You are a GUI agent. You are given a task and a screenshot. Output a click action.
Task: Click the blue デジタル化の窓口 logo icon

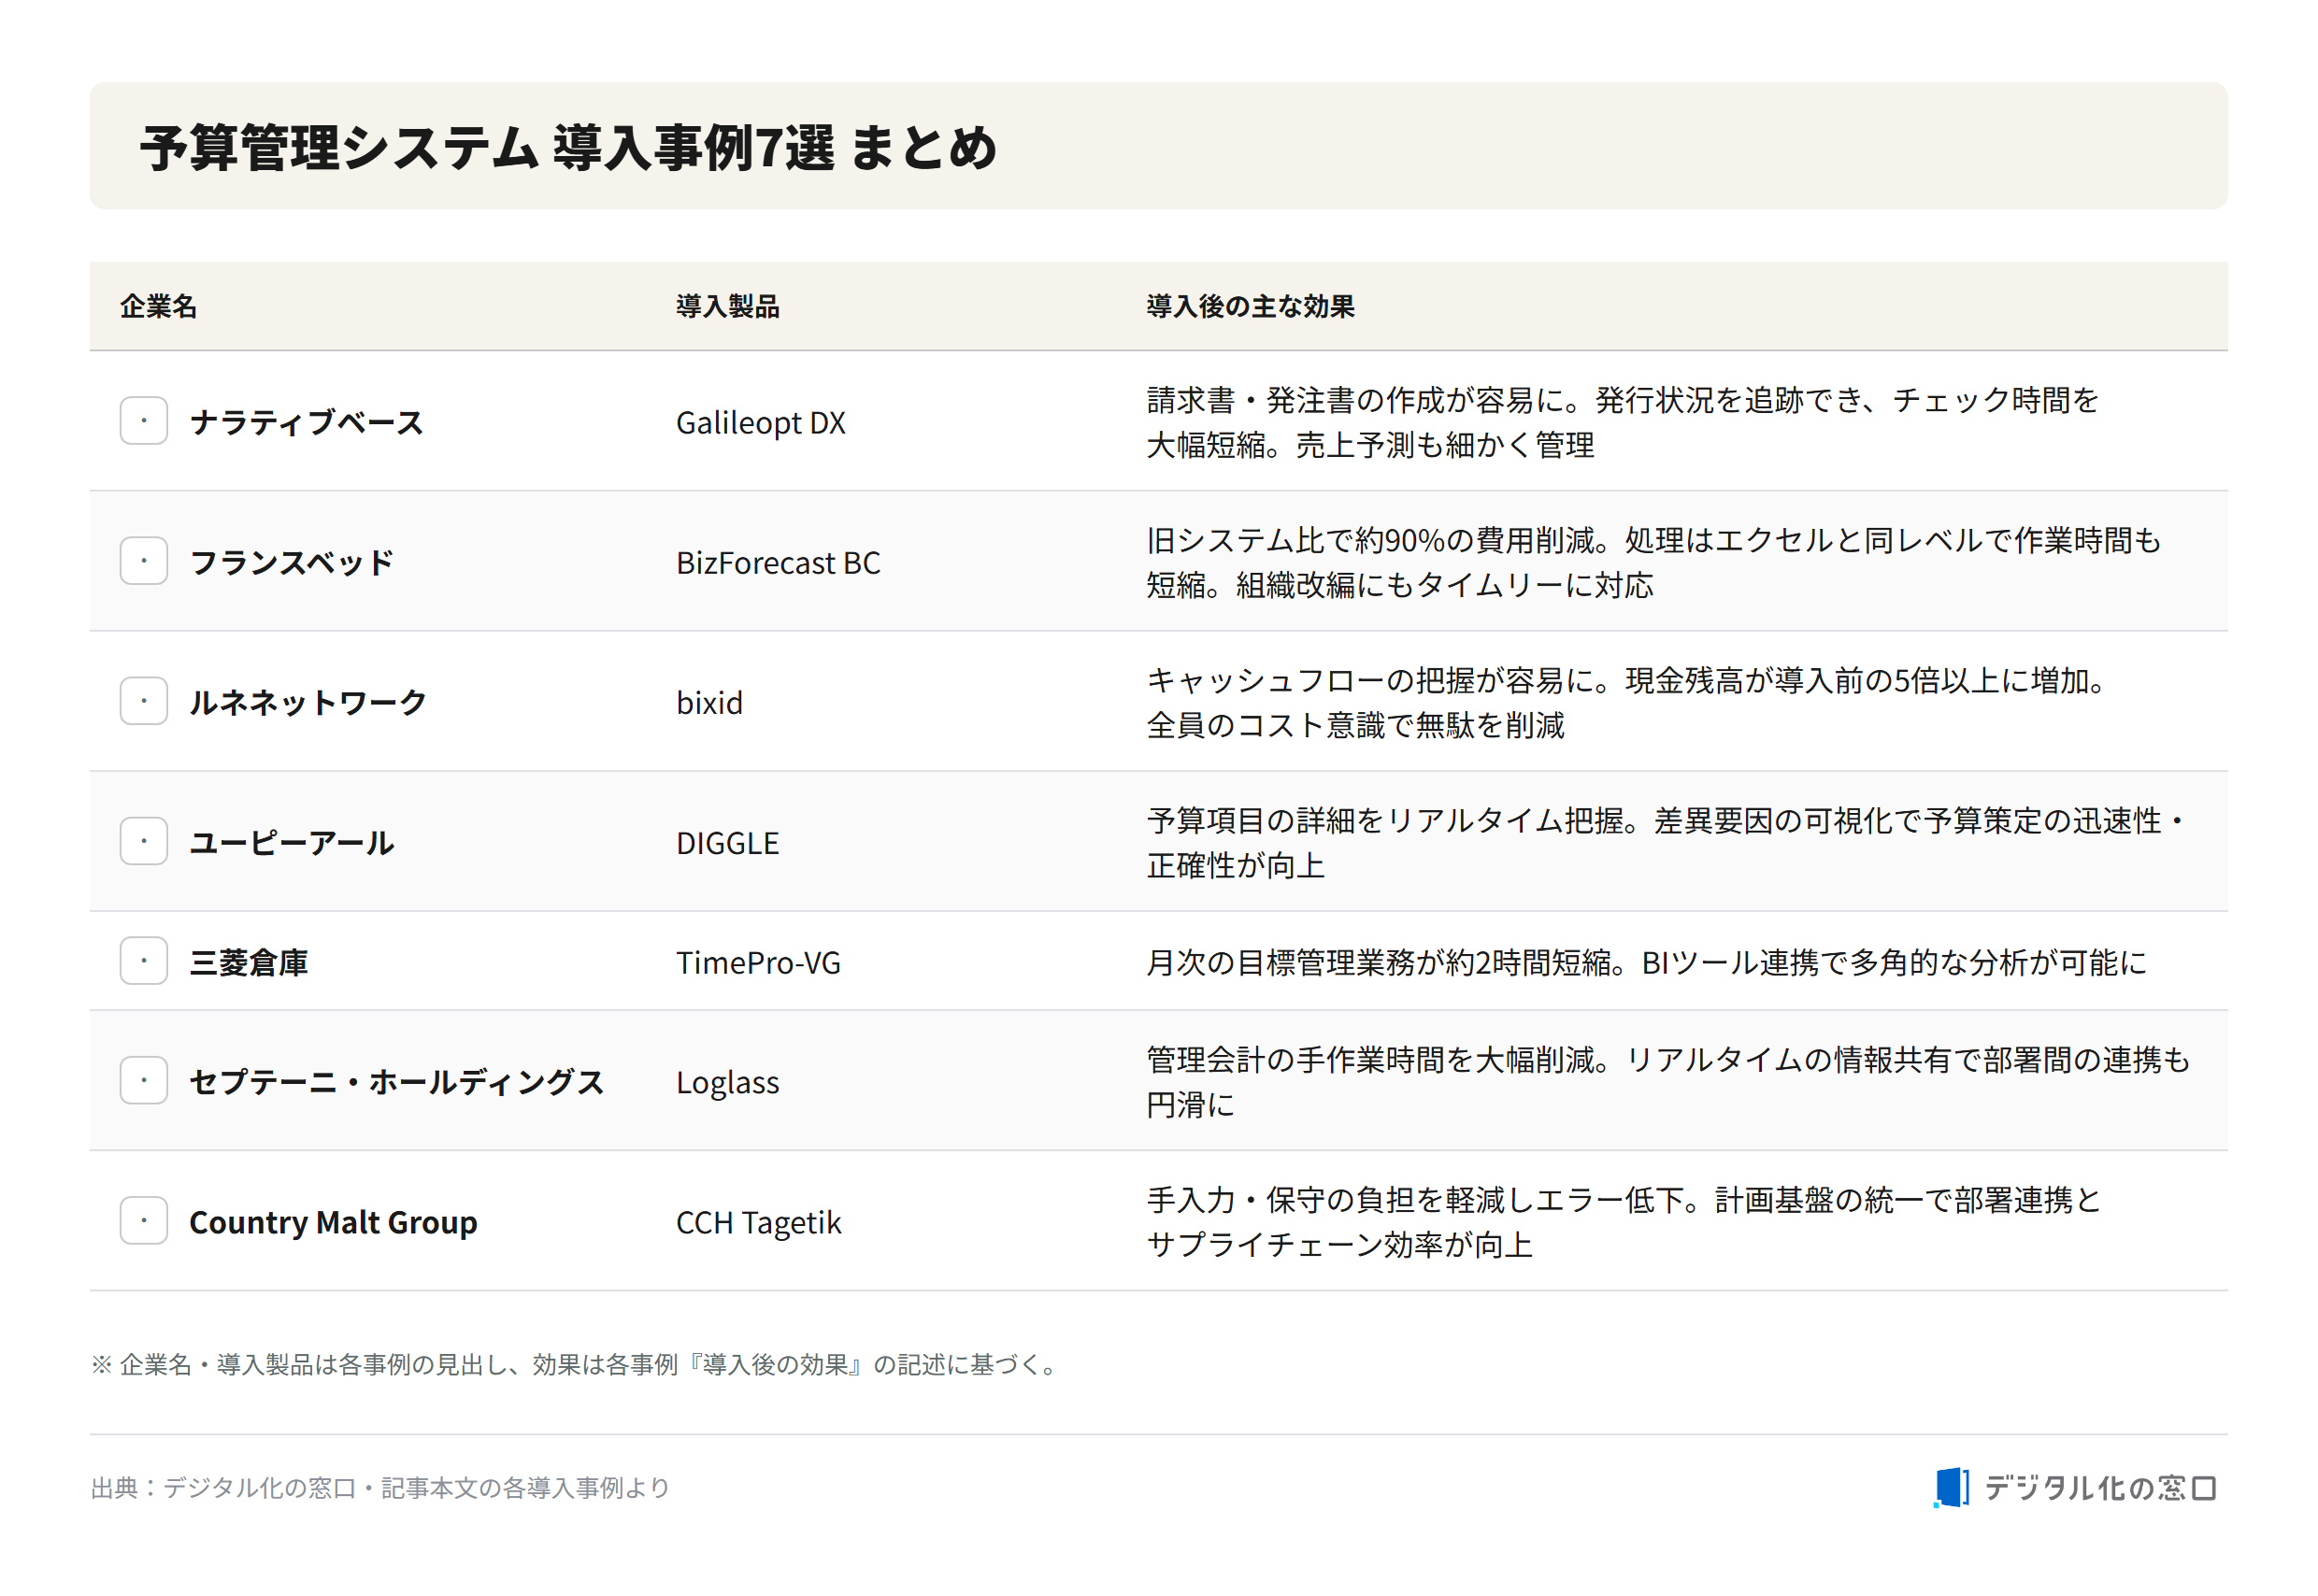[1951, 1488]
